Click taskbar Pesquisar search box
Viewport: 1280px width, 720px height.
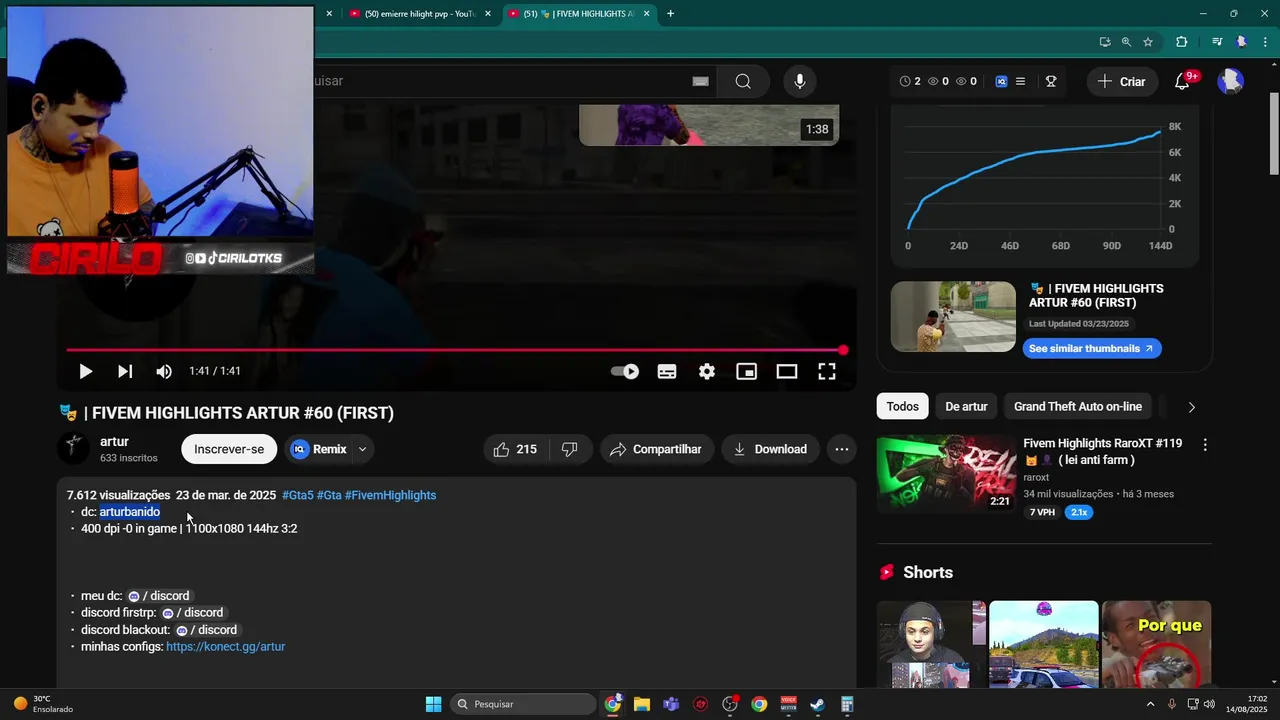coord(522,704)
